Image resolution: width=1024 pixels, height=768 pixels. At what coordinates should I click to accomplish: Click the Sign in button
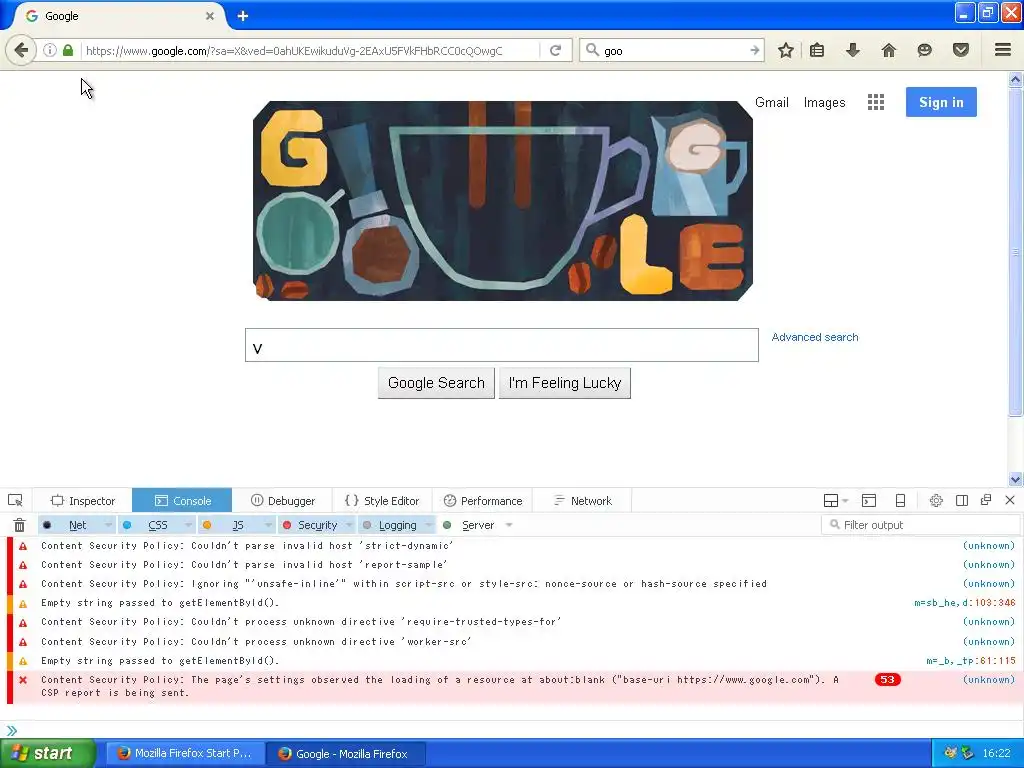tap(941, 102)
